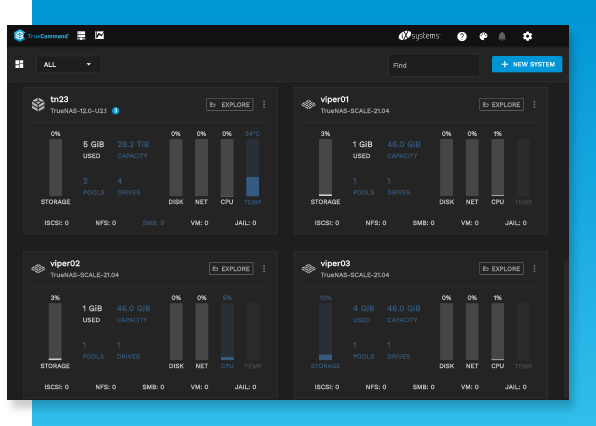Show alerts via the bell icon
596x426 pixels.
click(502, 36)
